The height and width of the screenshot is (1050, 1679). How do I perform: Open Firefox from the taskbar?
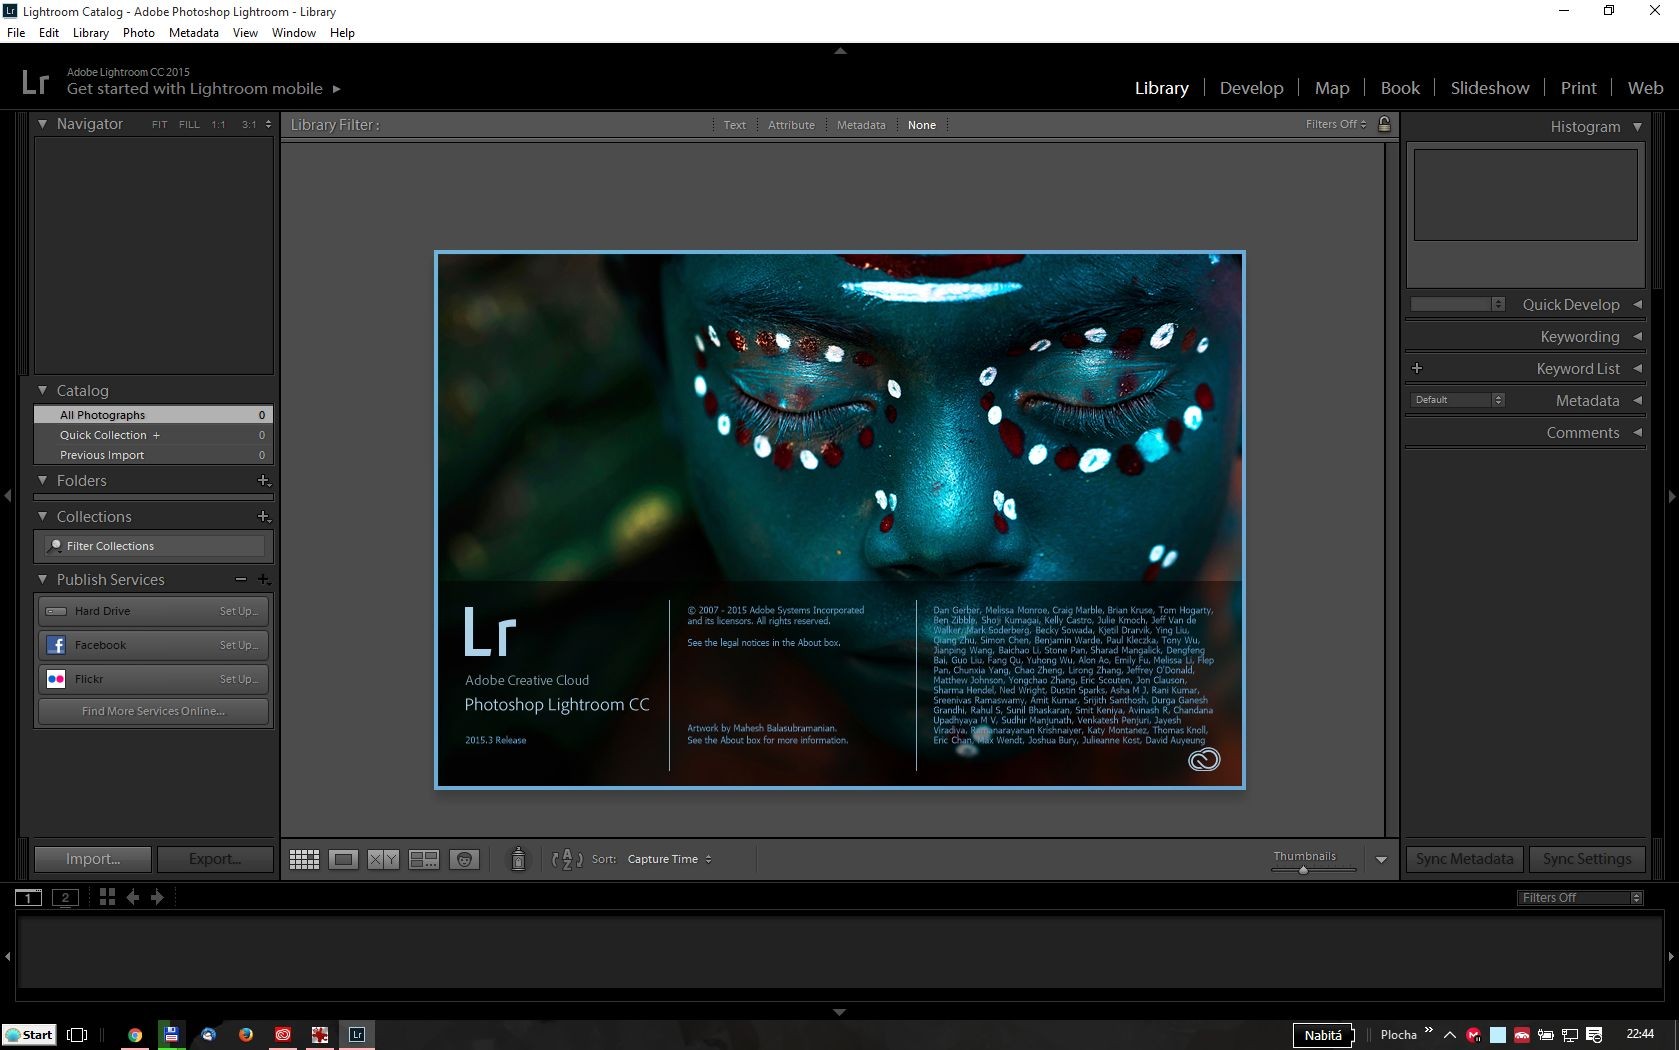[246, 1035]
